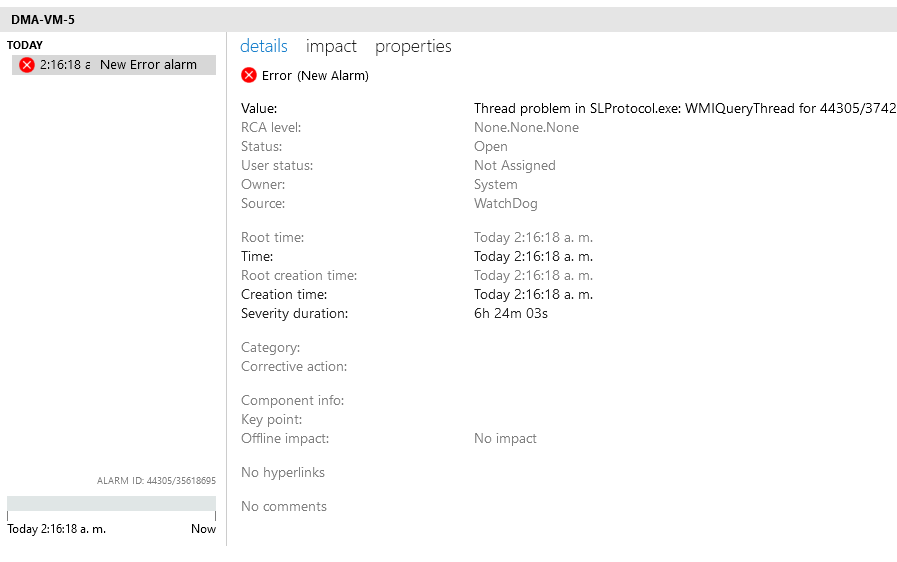Click the red Error icon beside New Alarm
This screenshot has height=562, width=897.
point(249,76)
